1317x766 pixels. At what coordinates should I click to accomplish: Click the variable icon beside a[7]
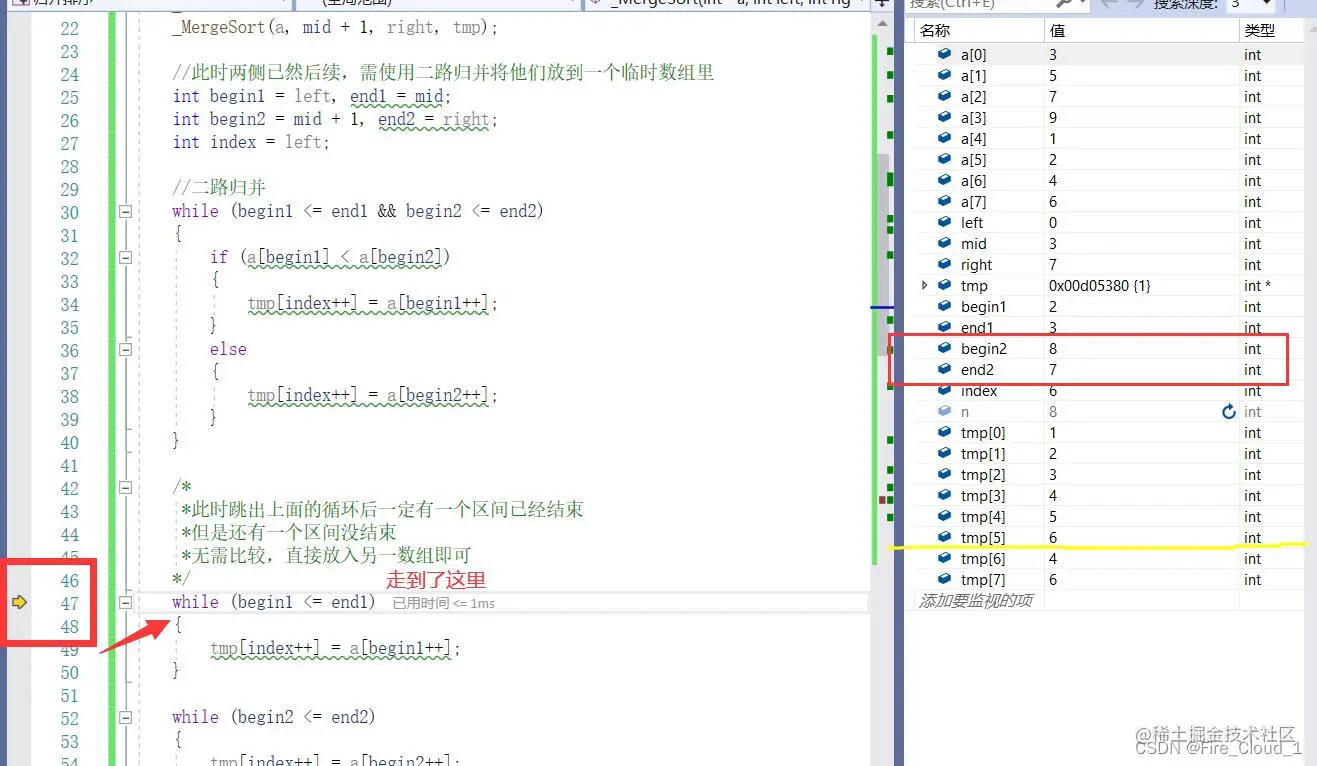(944, 201)
